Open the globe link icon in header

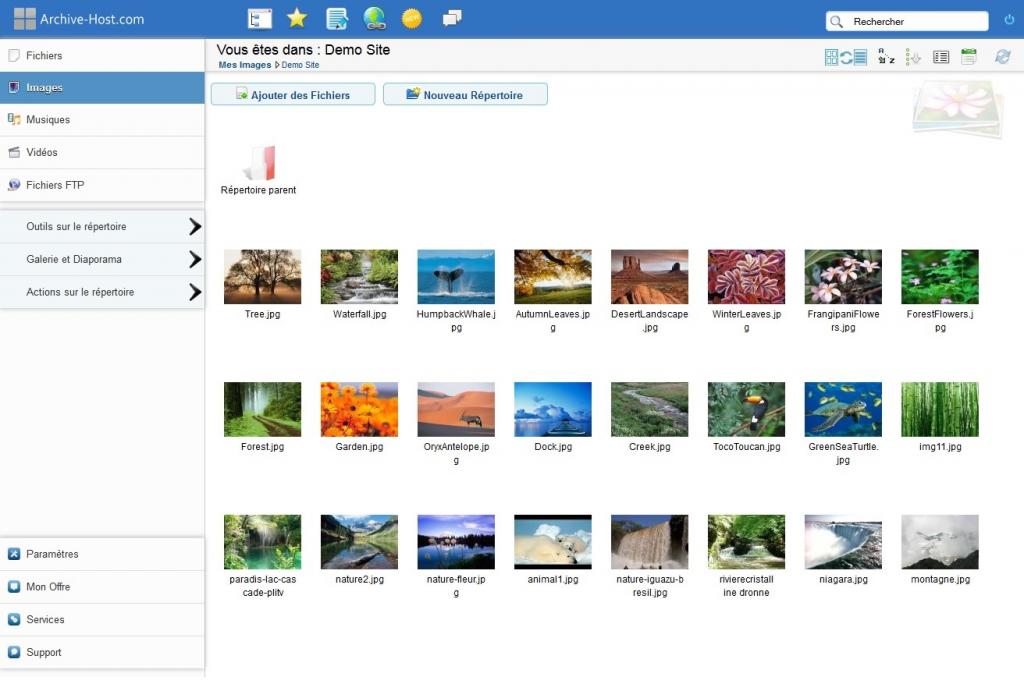tap(374, 18)
